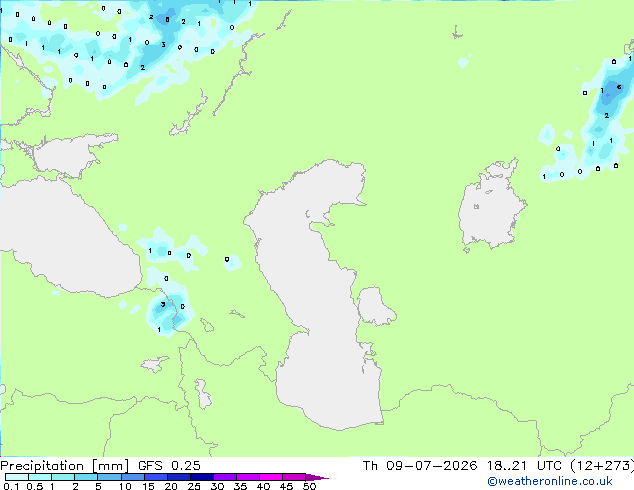Image resolution: width=634 pixels, height=490 pixels.
Task: Click the "50" legend scale label
Action: (309, 486)
